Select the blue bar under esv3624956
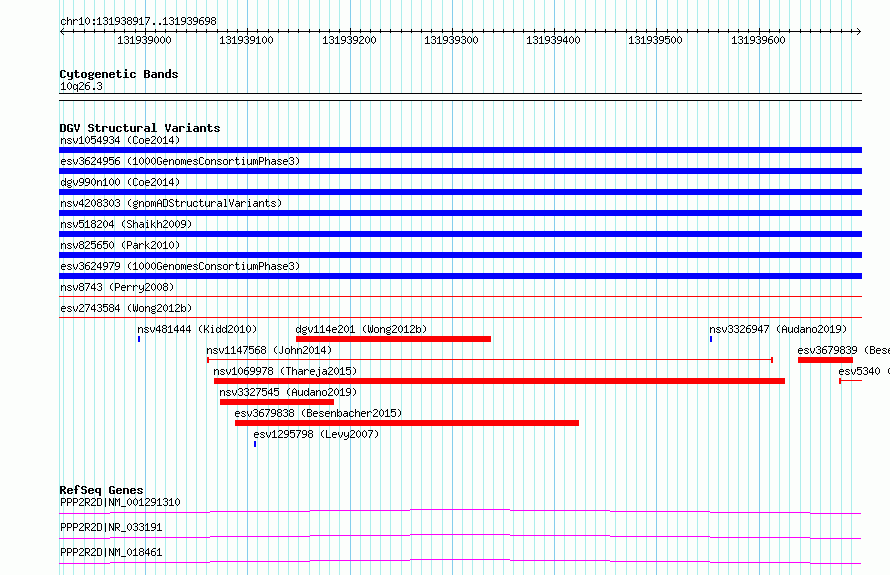The image size is (890, 575). click(x=460, y=171)
